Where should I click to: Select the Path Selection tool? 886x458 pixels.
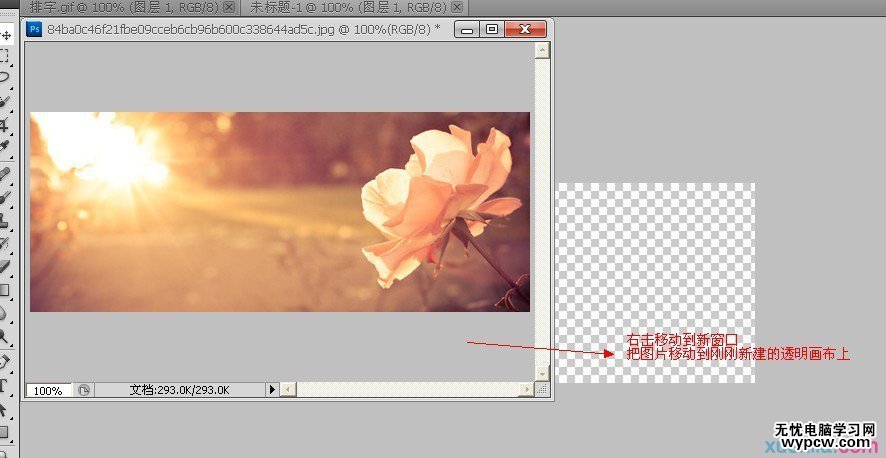tap(5, 409)
